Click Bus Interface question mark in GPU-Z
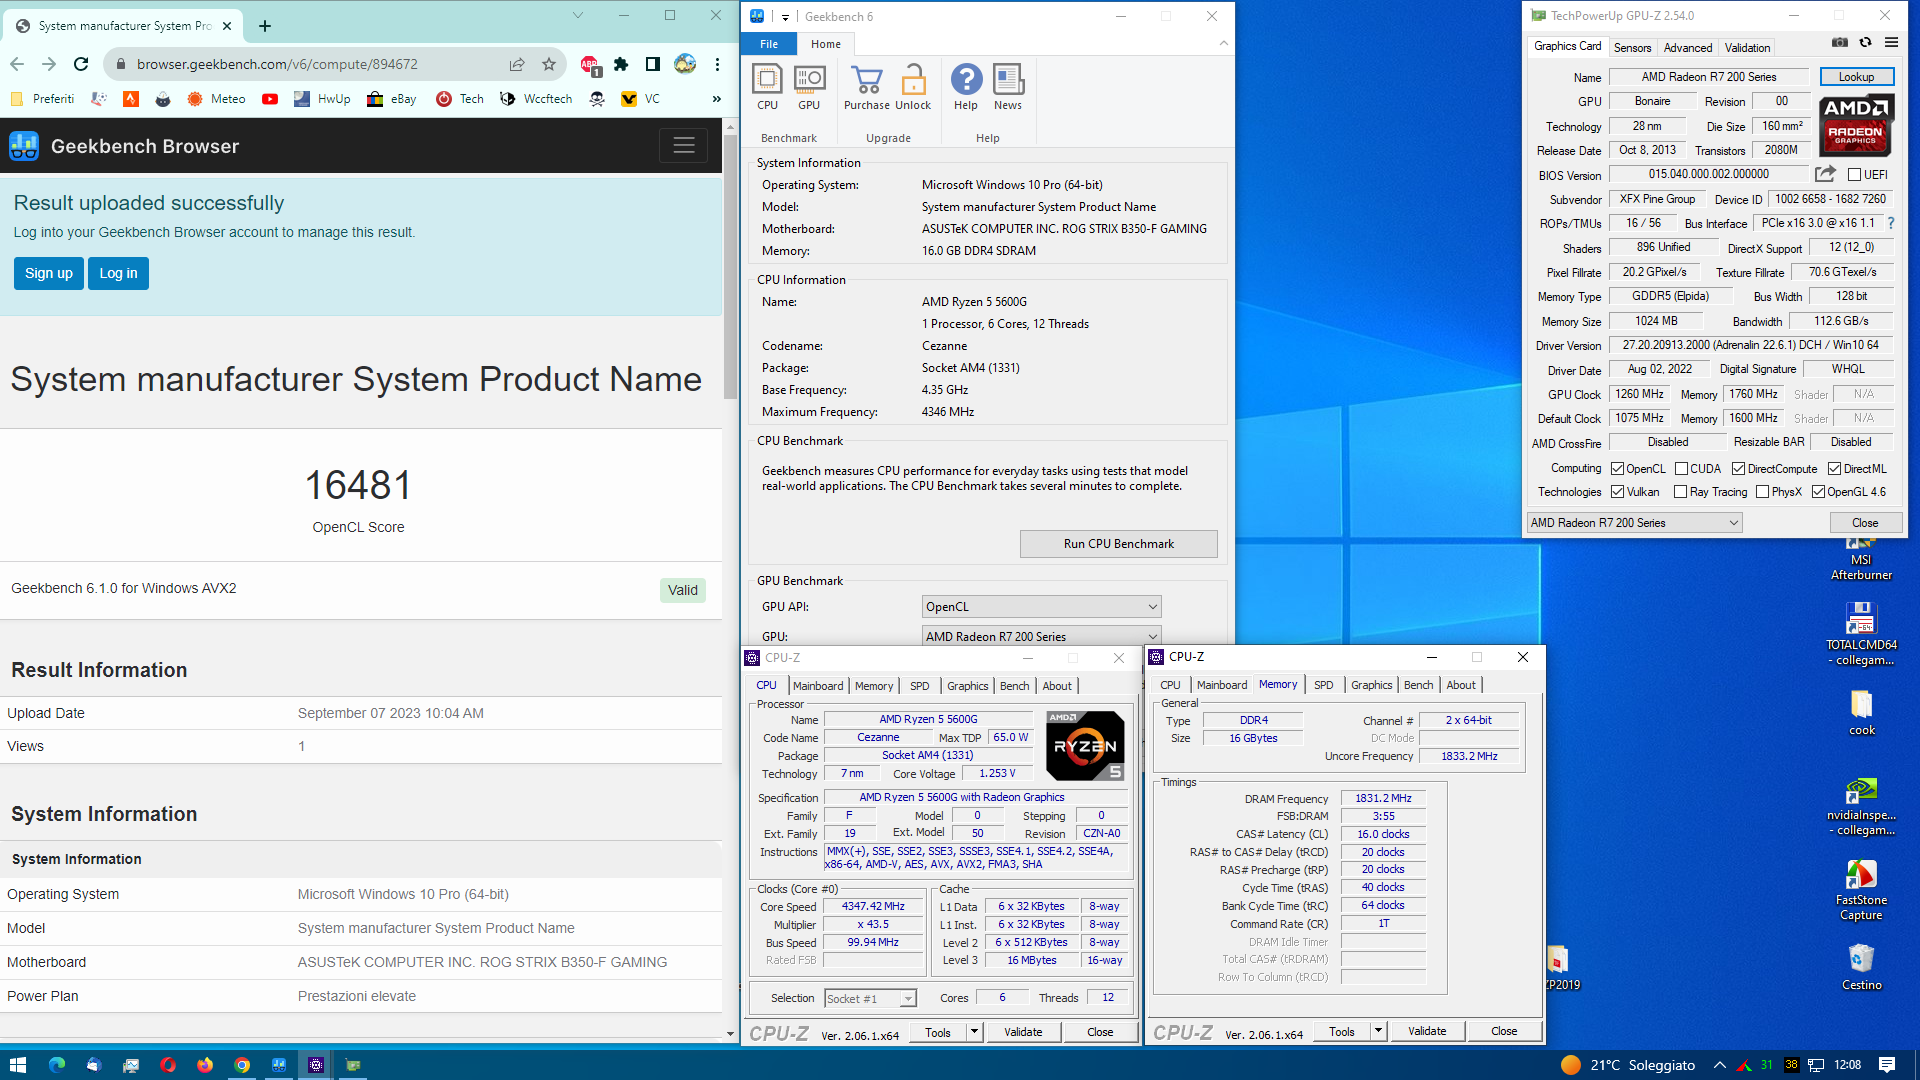The height and width of the screenshot is (1080, 1920). point(1891,223)
